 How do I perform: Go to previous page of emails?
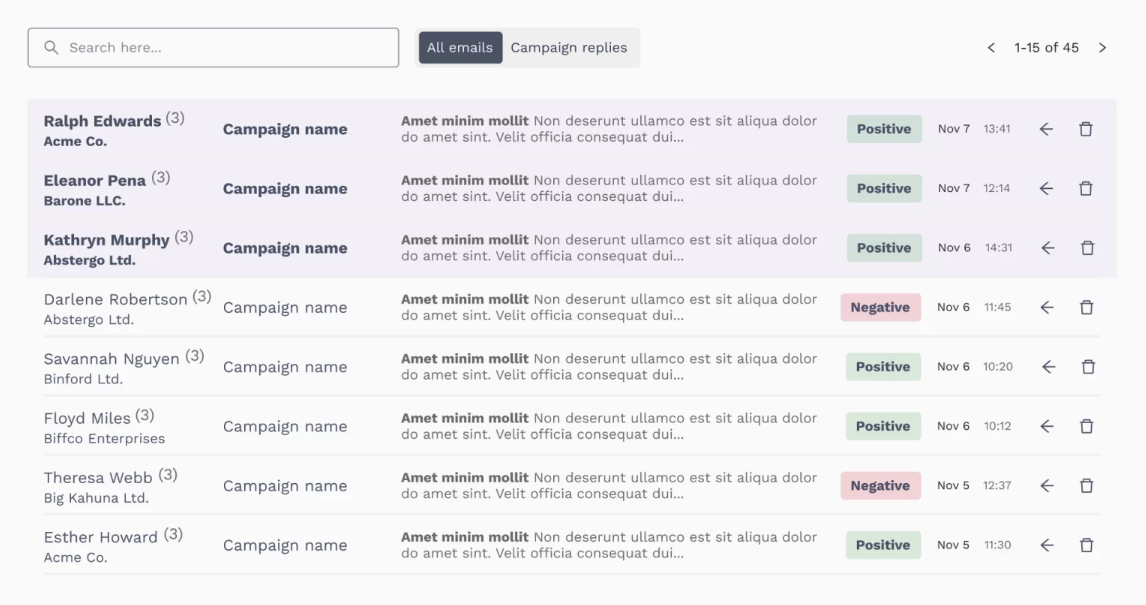click(991, 47)
